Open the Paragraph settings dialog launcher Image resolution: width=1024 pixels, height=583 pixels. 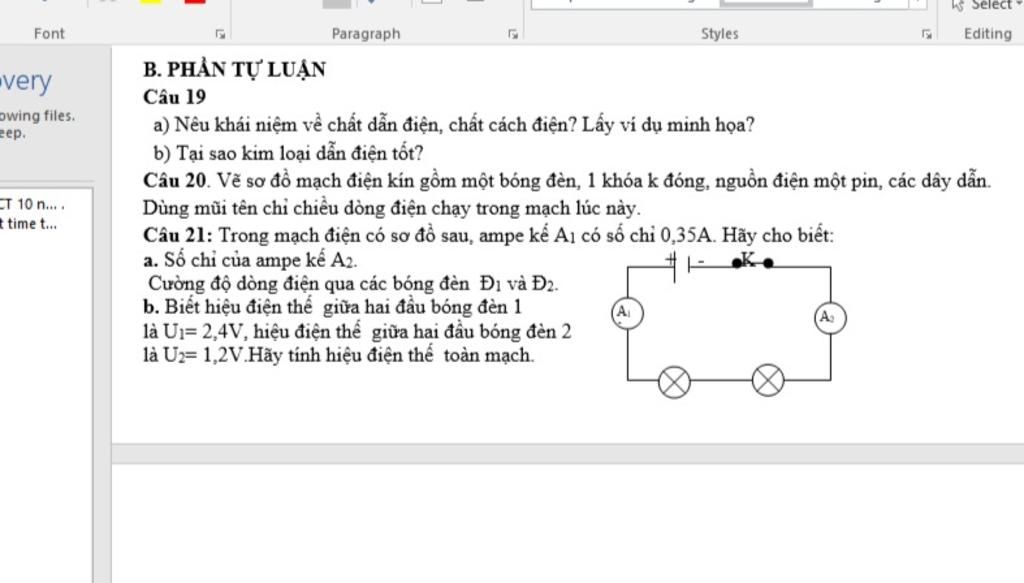513,34
